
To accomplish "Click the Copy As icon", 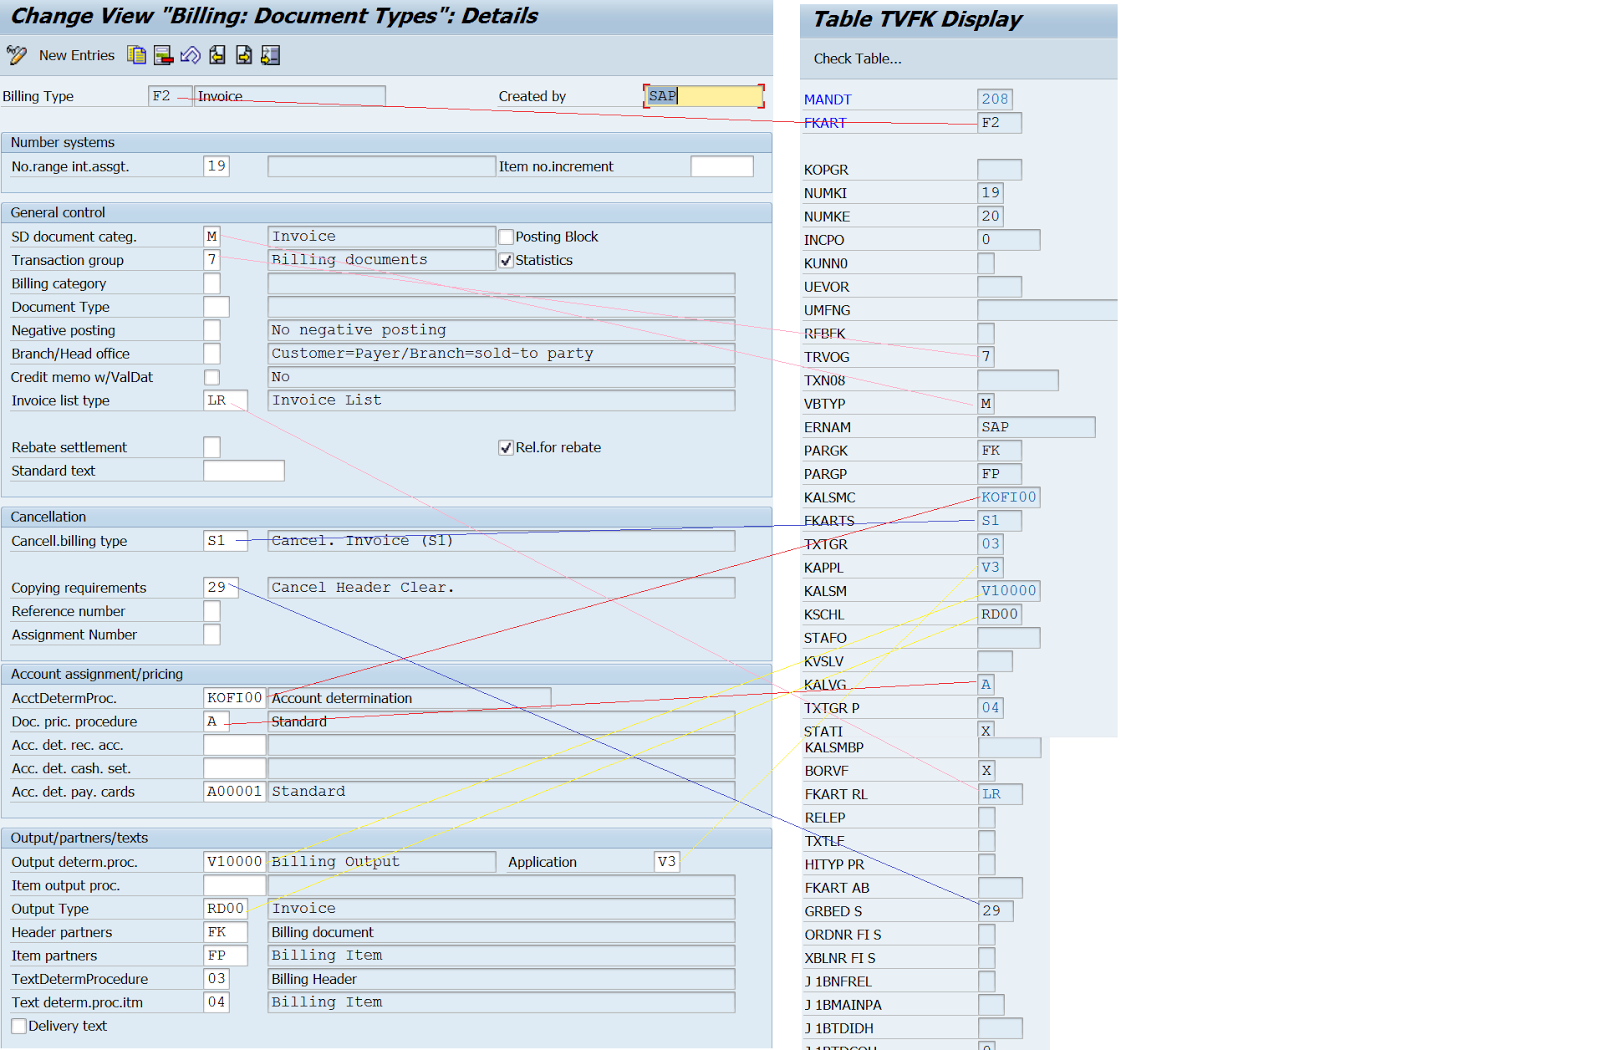I will coord(137,55).
